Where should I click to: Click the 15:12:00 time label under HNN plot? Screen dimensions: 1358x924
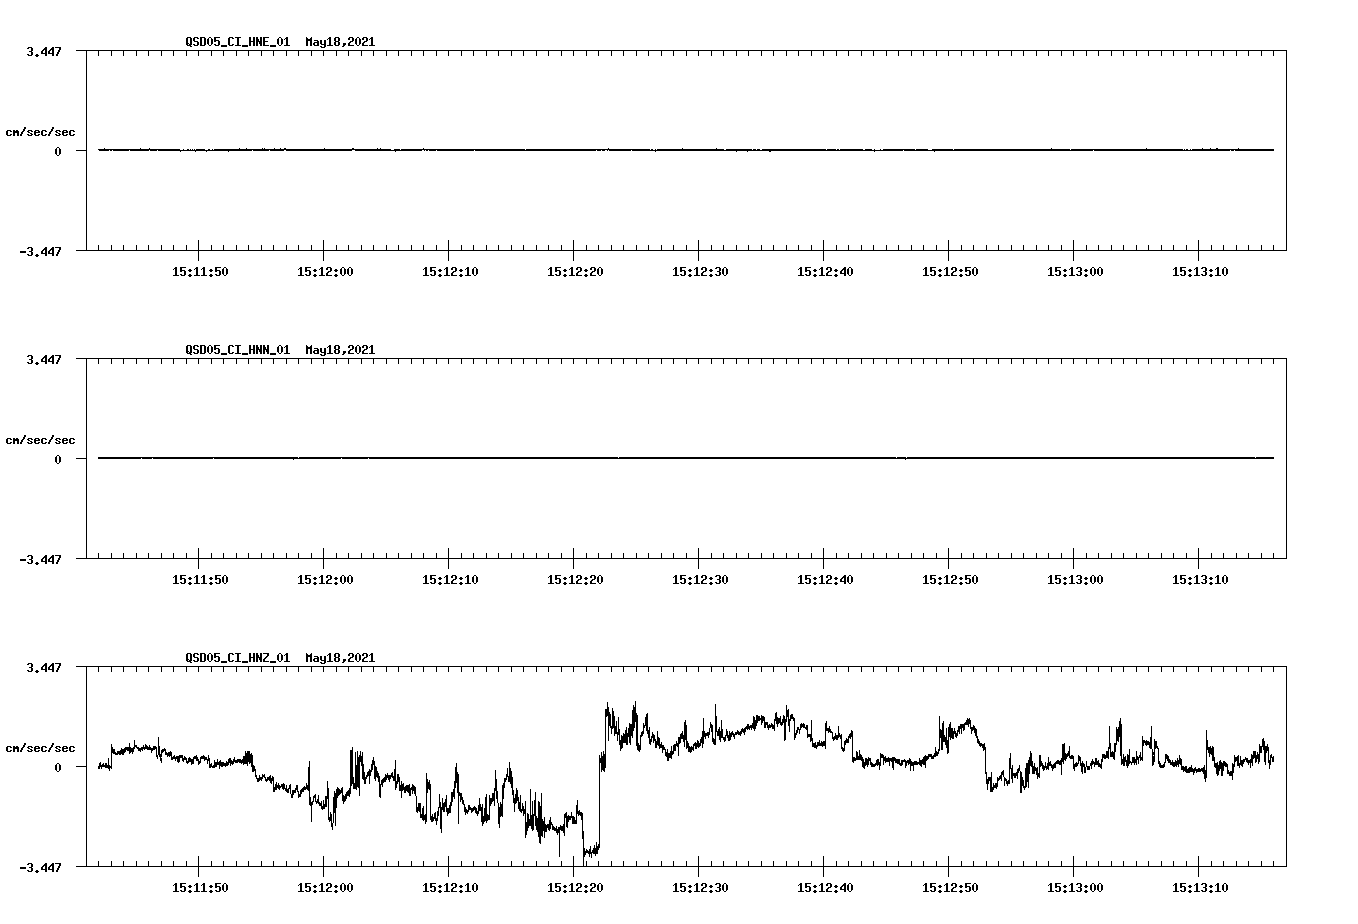(x=326, y=576)
